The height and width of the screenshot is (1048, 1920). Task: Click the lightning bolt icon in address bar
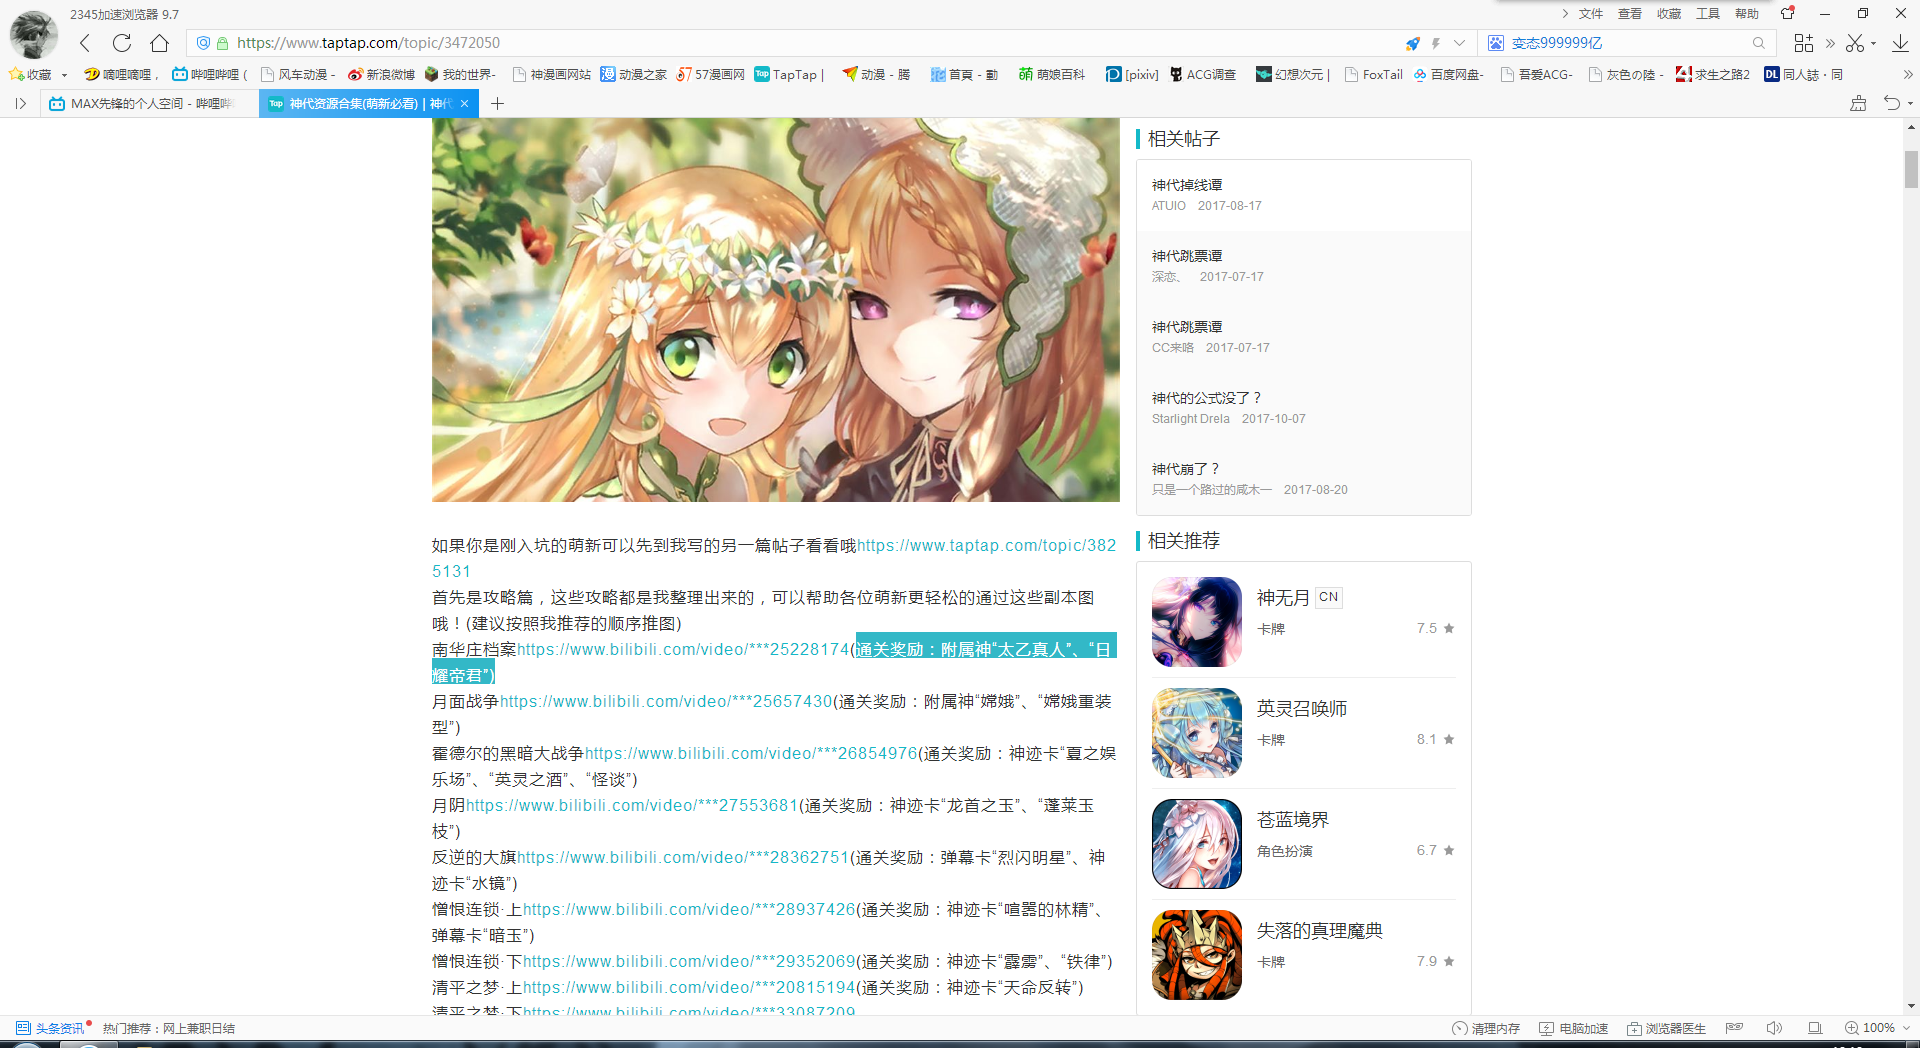[1436, 43]
